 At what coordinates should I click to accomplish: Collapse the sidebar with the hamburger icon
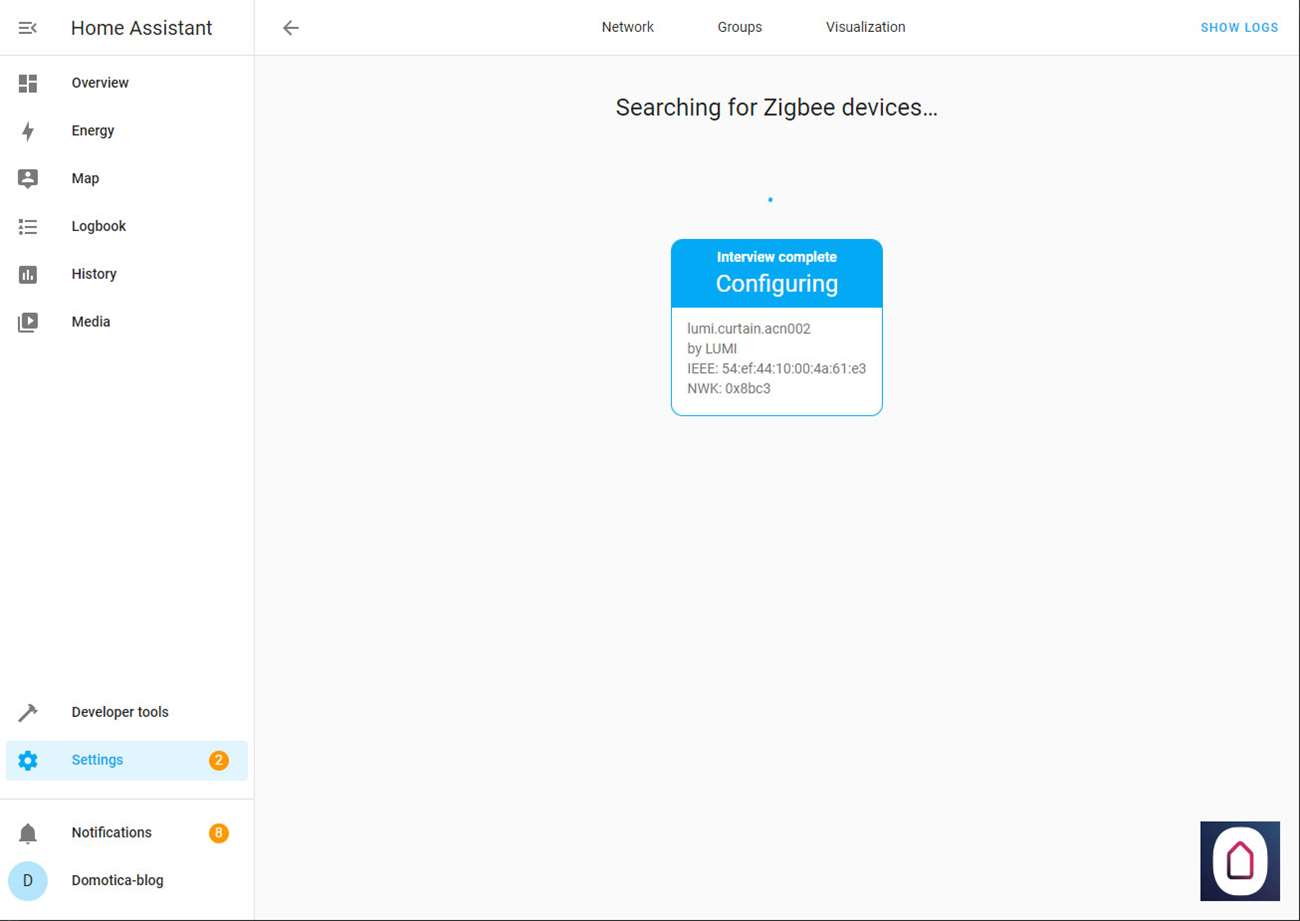point(28,28)
